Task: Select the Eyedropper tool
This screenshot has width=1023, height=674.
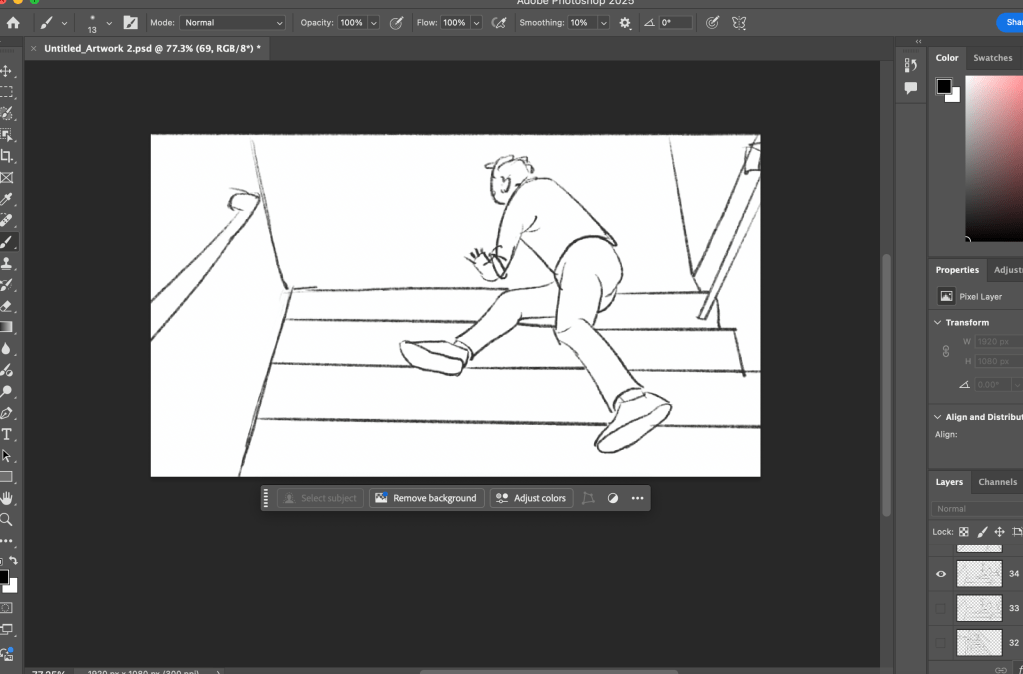Action: point(7,199)
